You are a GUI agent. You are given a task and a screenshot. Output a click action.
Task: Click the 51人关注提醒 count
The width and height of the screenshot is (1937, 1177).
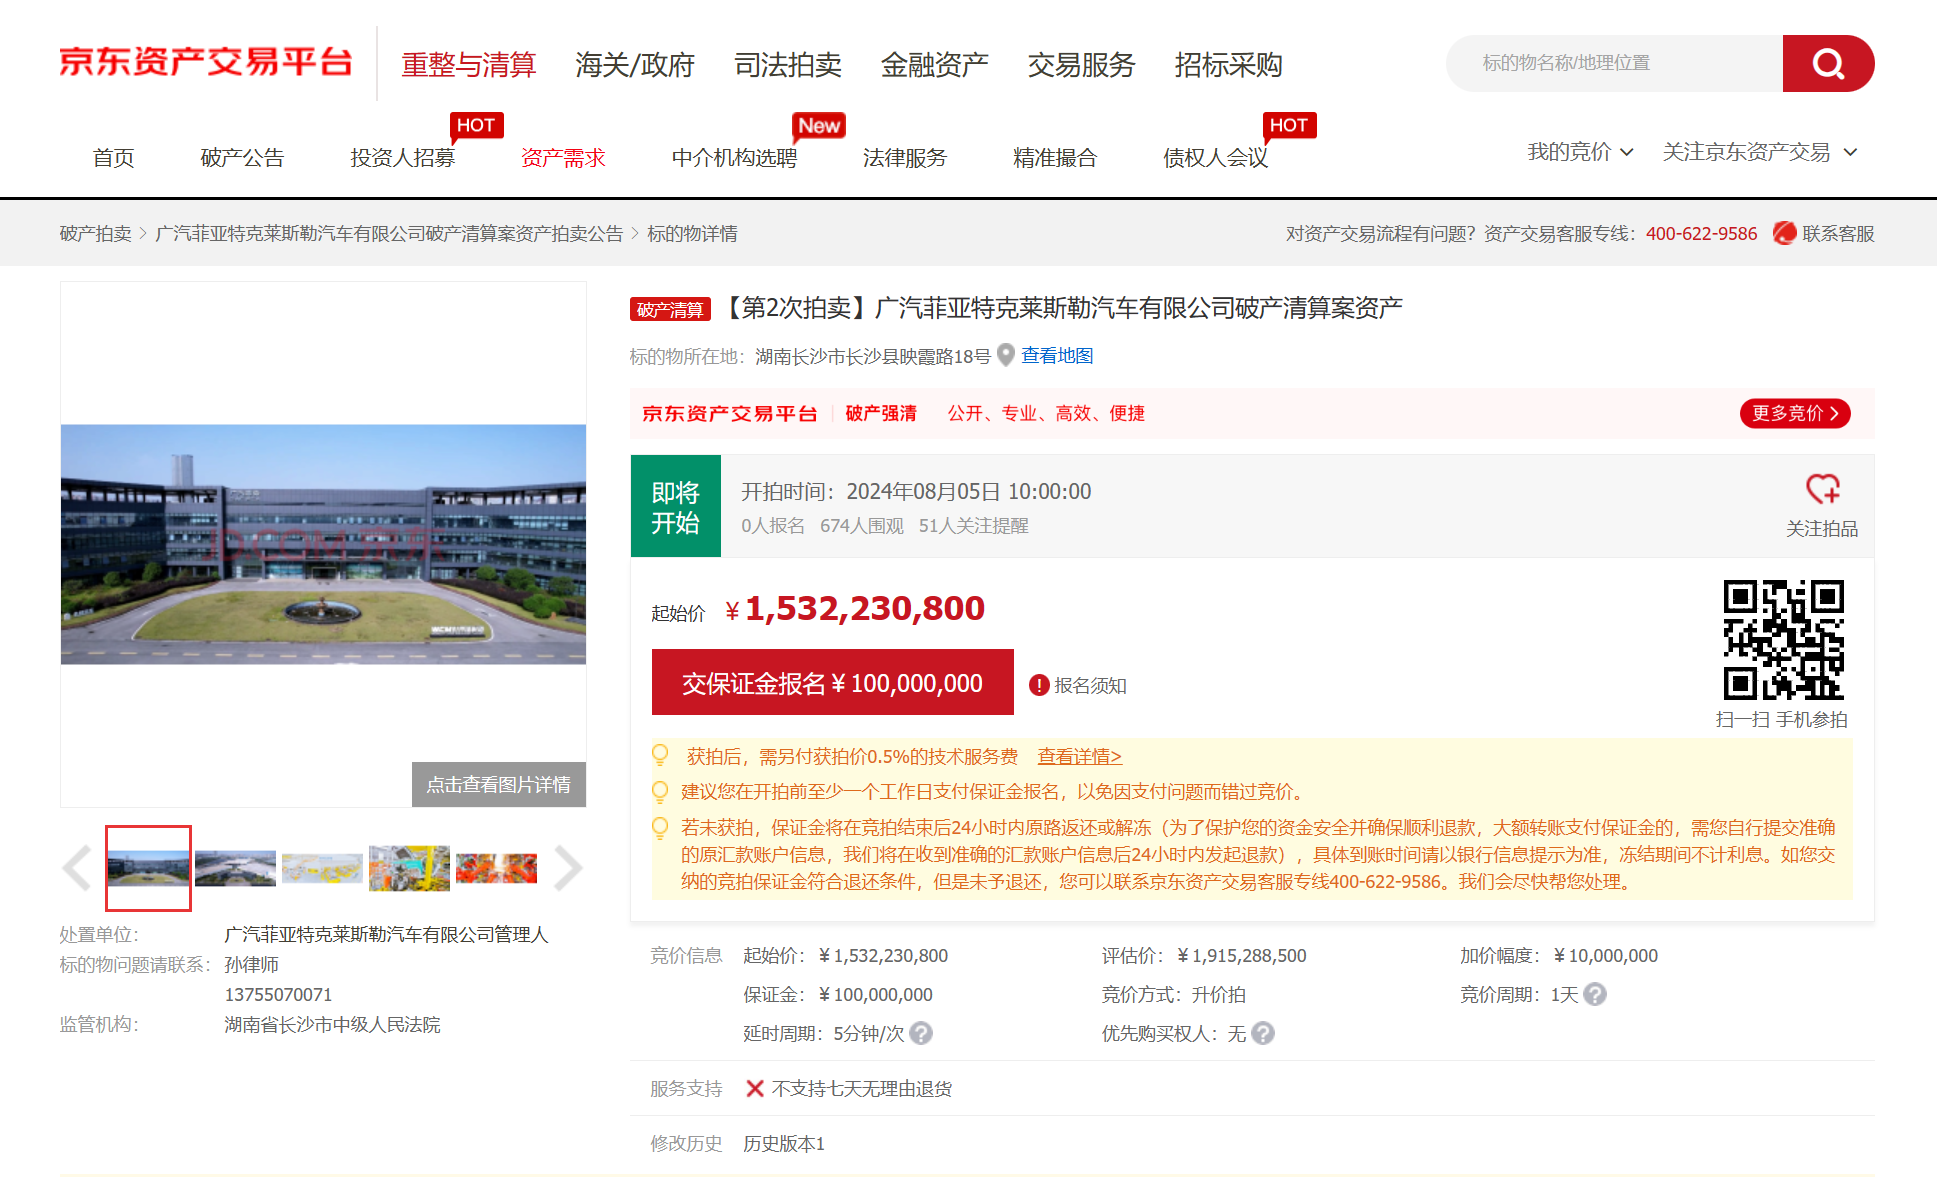point(974,525)
